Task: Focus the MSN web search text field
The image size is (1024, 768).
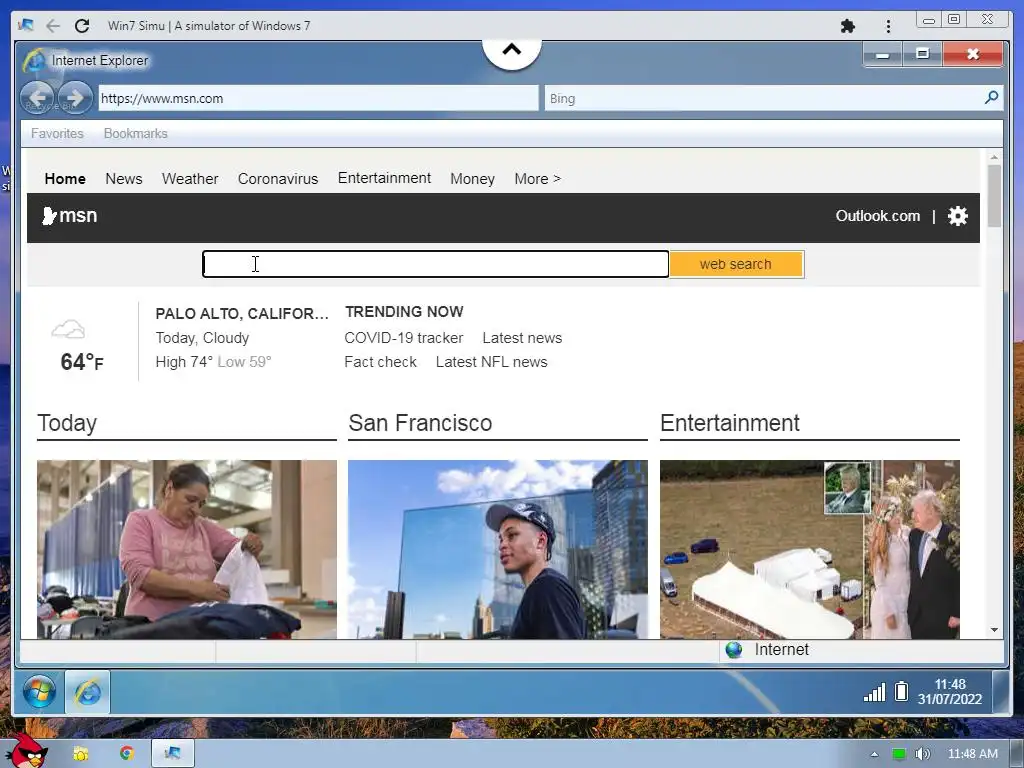Action: 436,264
